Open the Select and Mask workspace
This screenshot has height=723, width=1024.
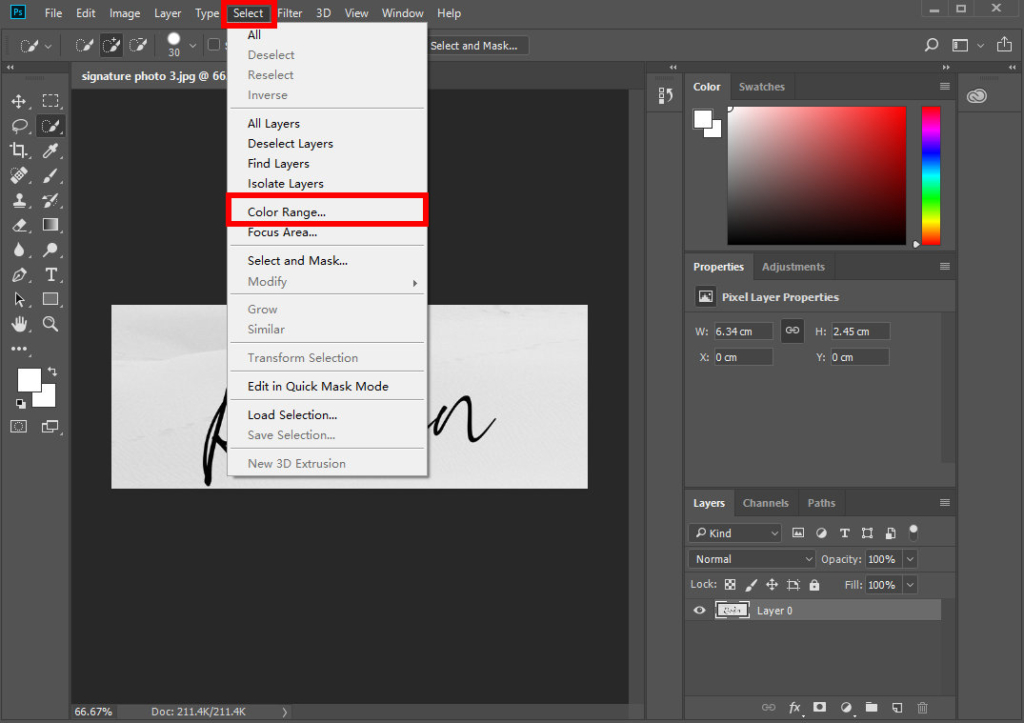pyautogui.click(x=478, y=45)
